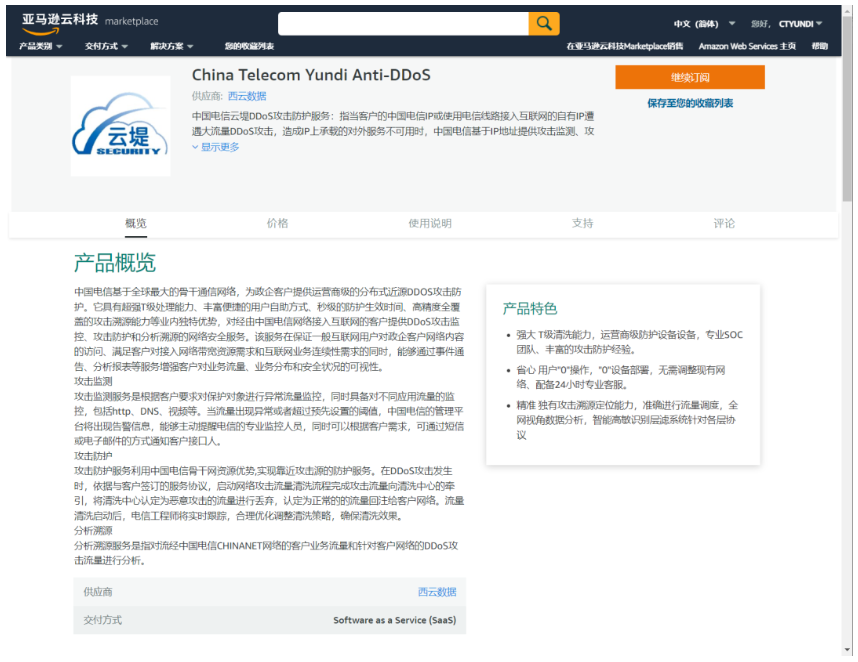Expand the 产品类别 dropdown menu

40,46
